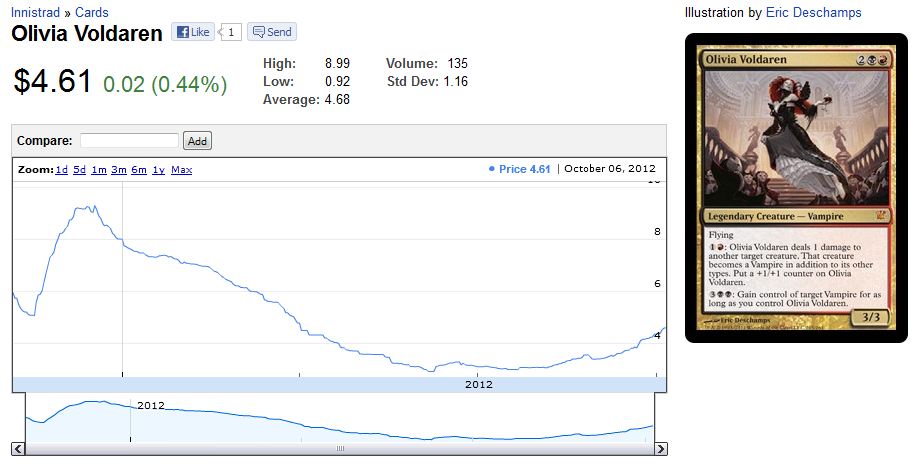This screenshot has height=472, width=922.
Task: Click the blue Price legend dot
Action: 491,169
